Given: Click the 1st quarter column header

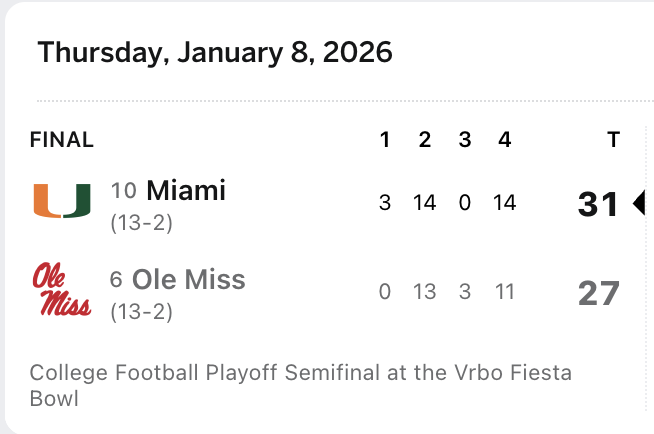Looking at the screenshot, I should coord(385,140).
